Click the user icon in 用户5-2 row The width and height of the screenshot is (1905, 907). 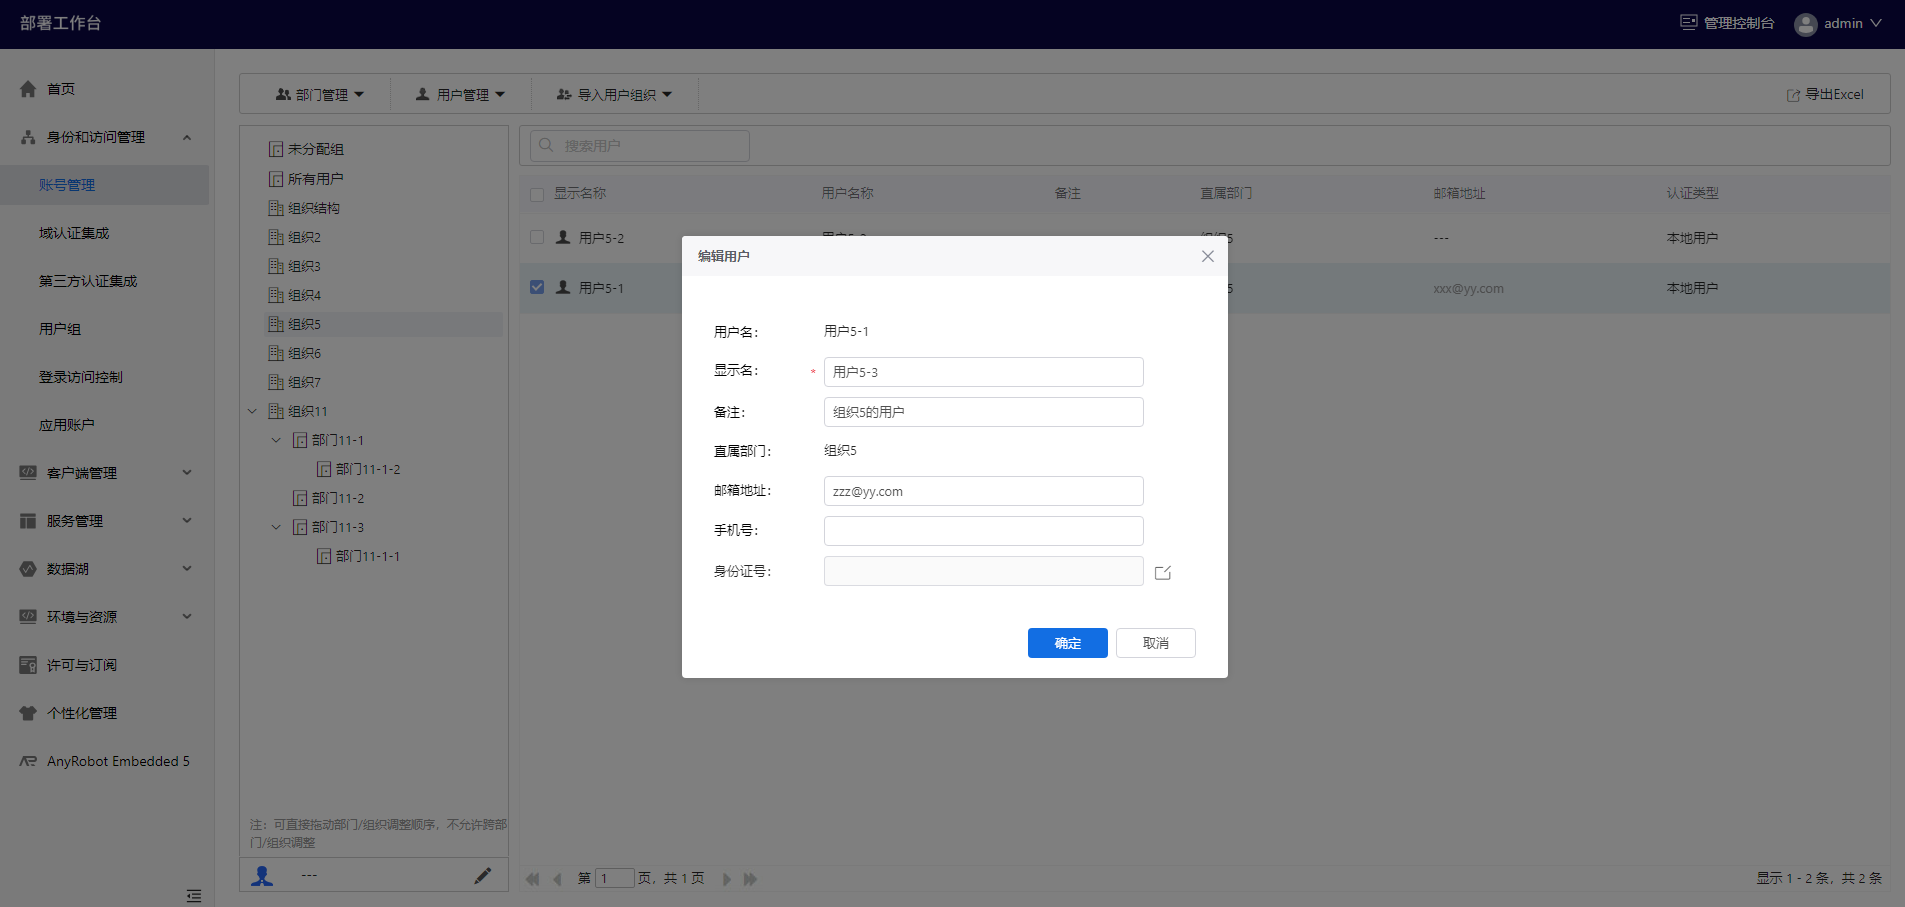point(563,237)
